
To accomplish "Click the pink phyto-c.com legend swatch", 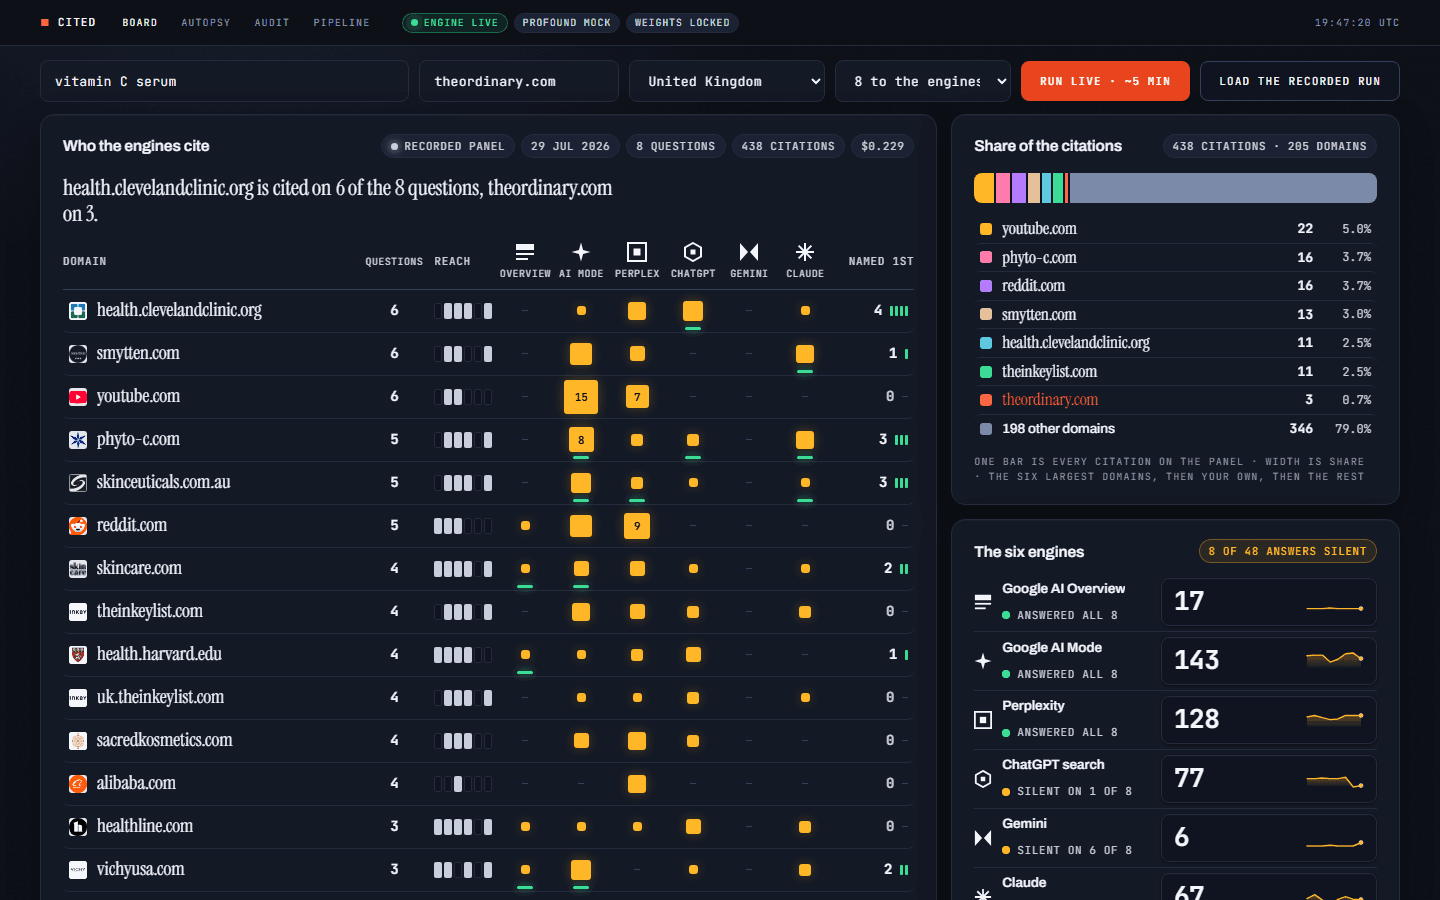I will (986, 258).
